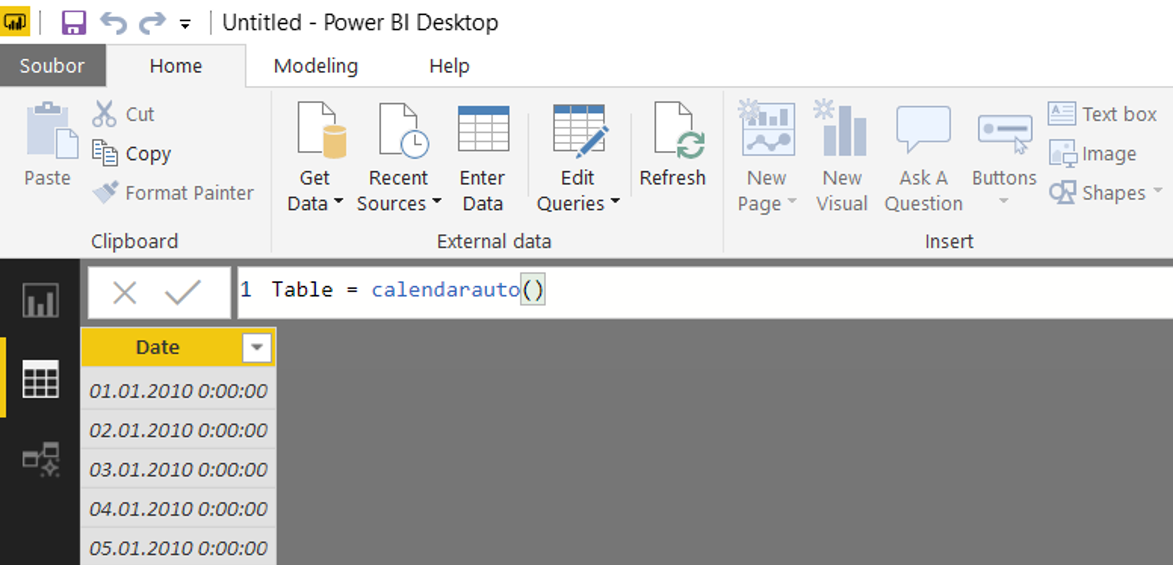Expand the Shapes dropdown arrow
Image resolution: width=1173 pixels, height=565 pixels.
click(x=1158, y=192)
